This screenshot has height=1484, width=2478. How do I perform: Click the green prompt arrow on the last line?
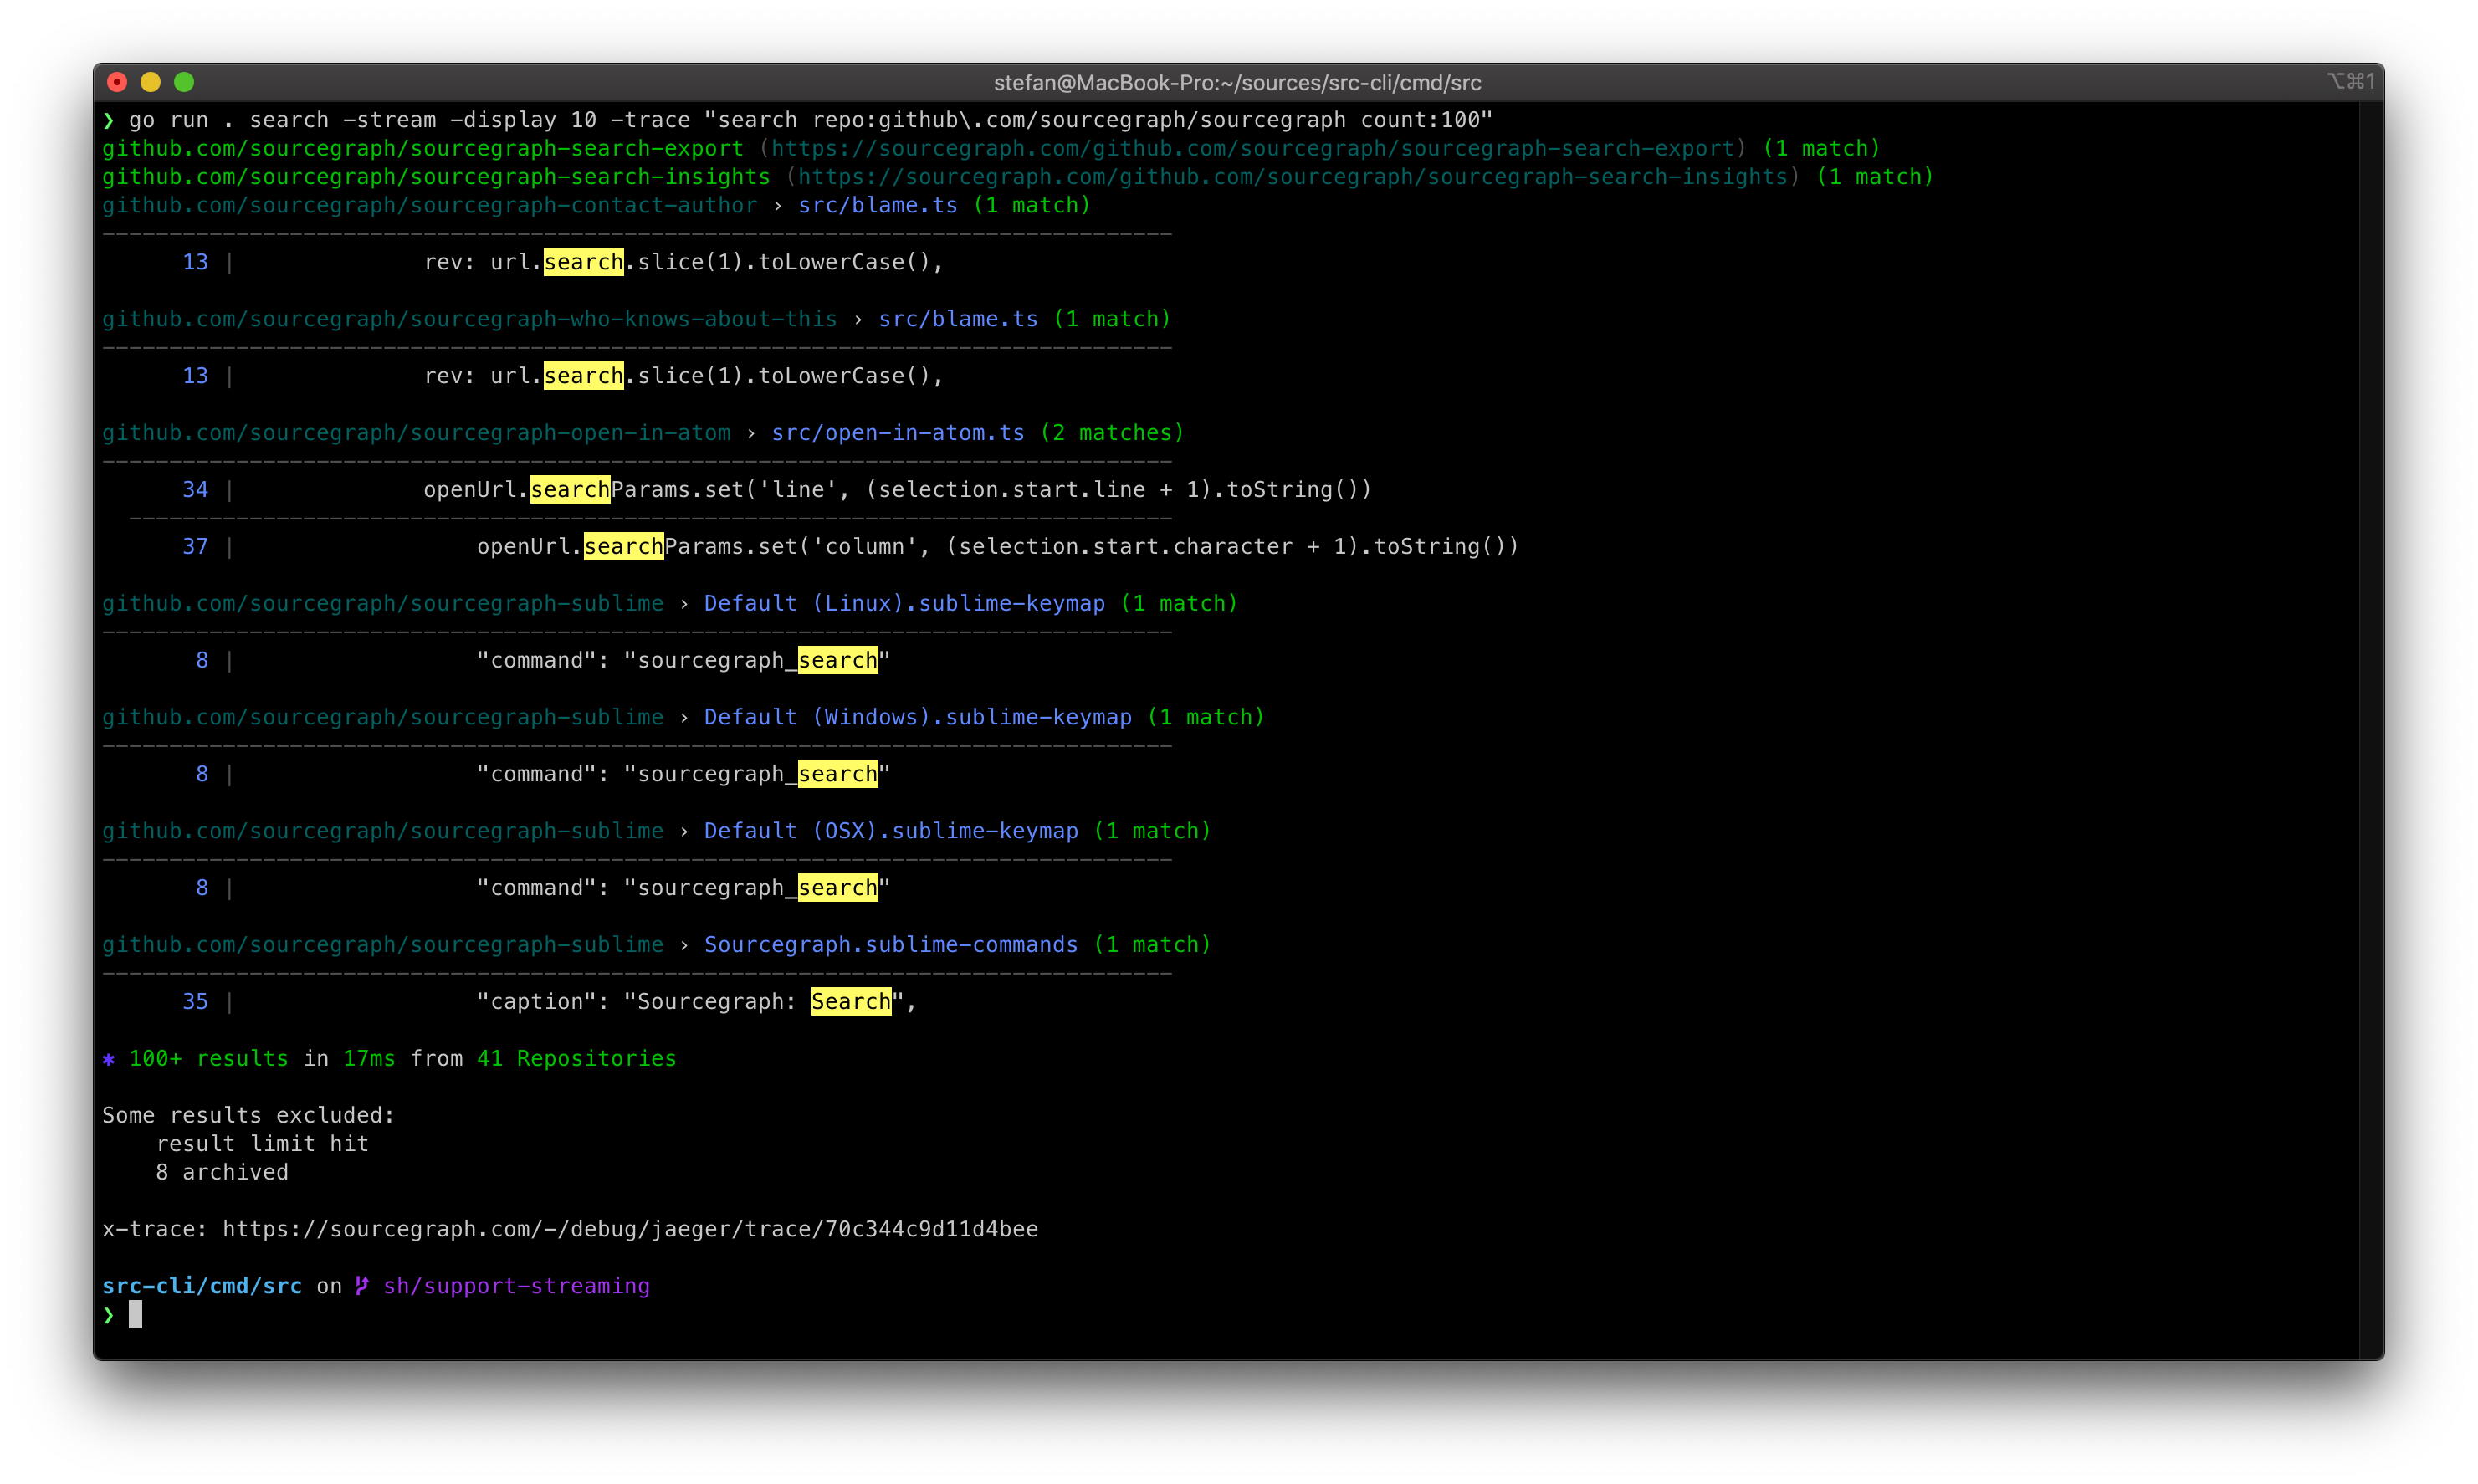click(x=108, y=1315)
